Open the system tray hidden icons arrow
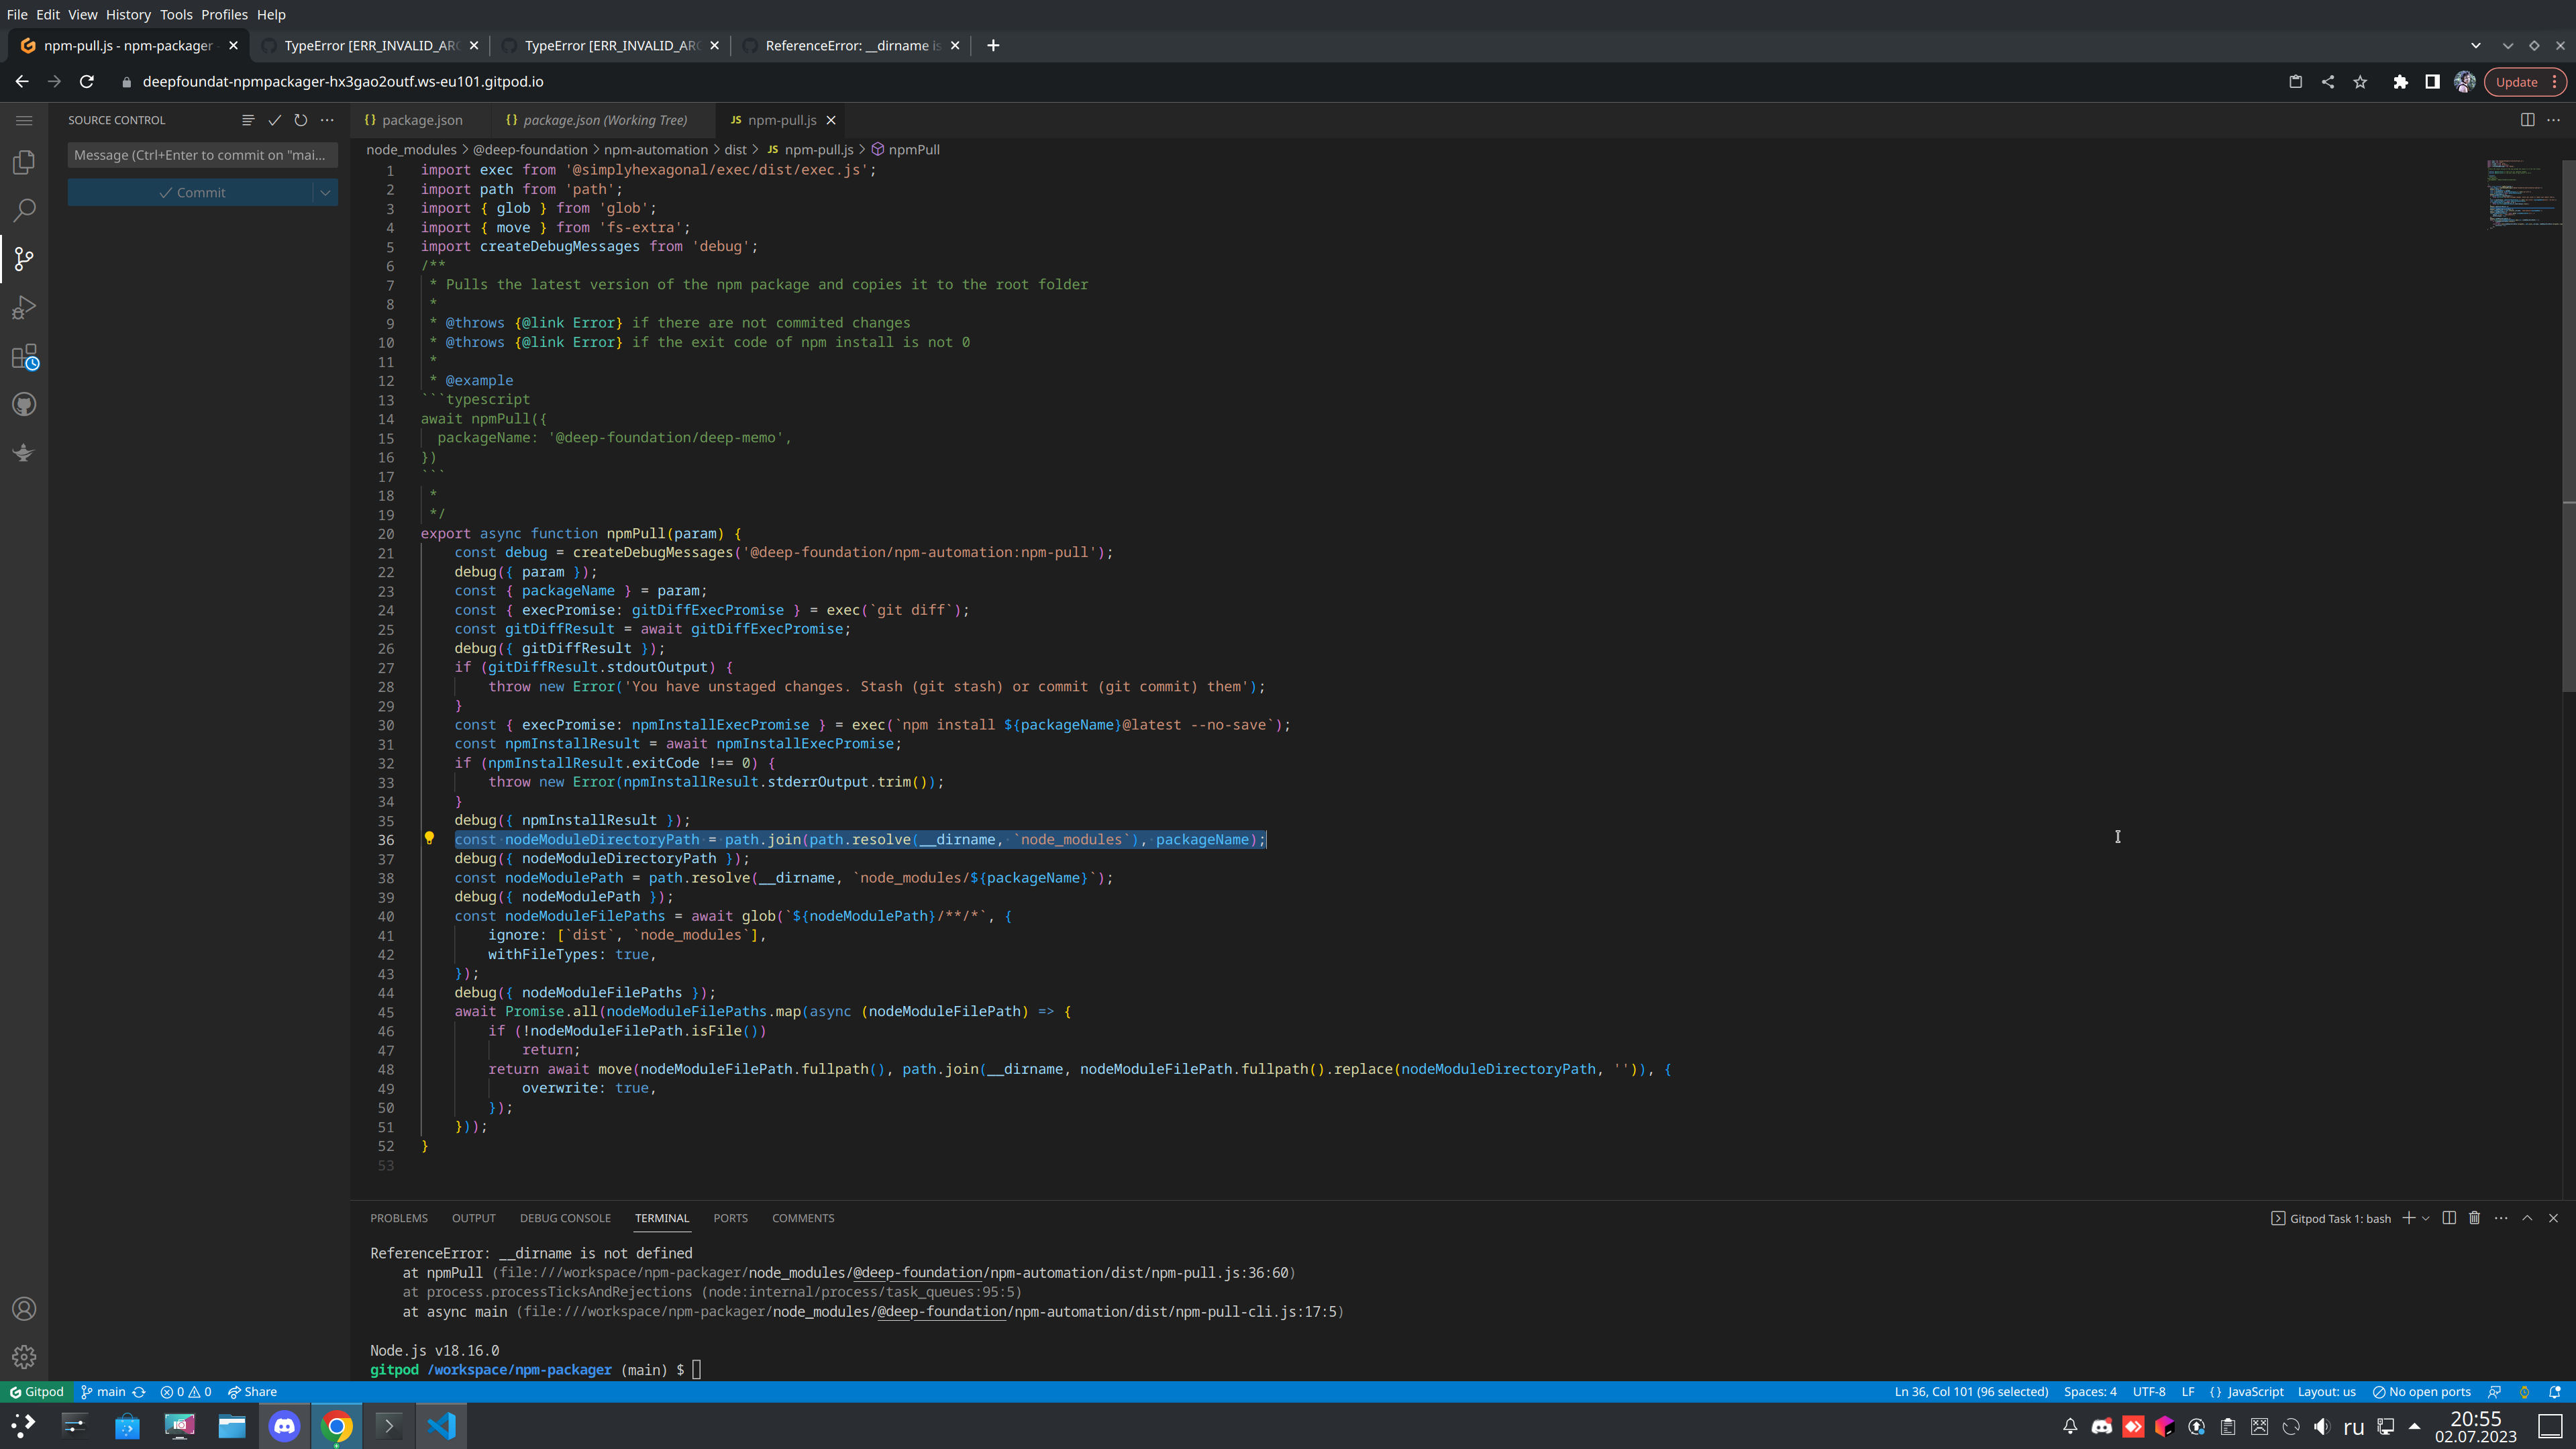The width and height of the screenshot is (2576, 1449). click(x=2415, y=1426)
